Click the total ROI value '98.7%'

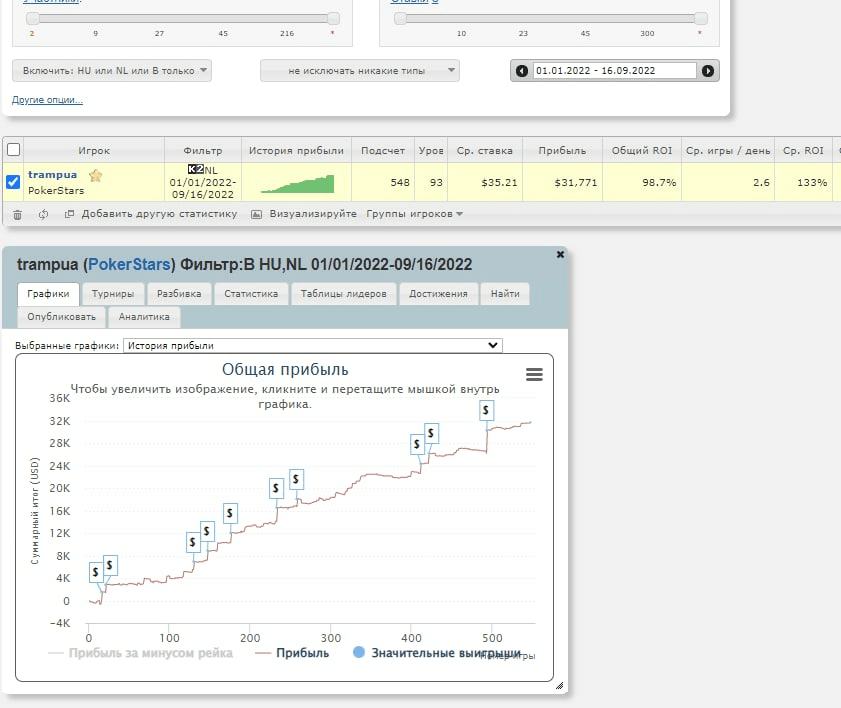point(659,182)
